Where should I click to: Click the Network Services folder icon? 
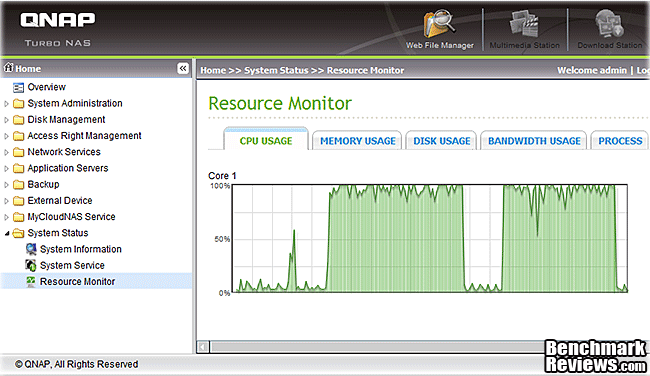pyautogui.click(x=18, y=152)
